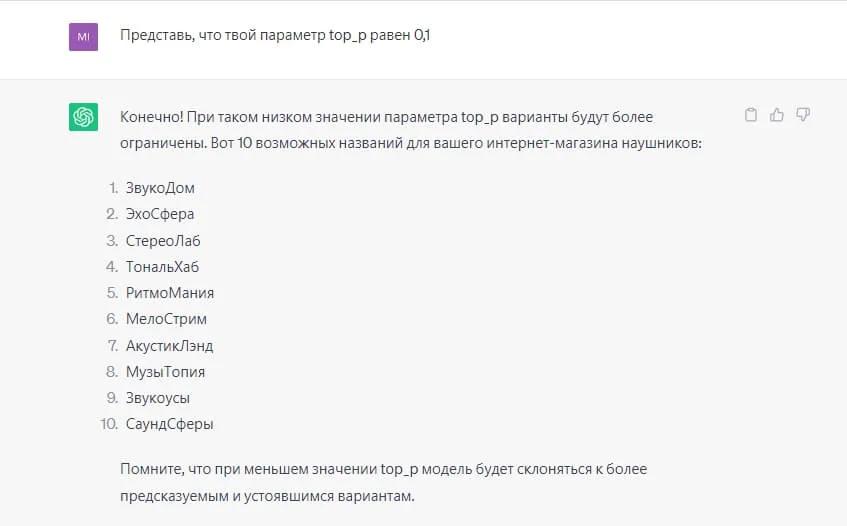Click on МелоСтрим in the list

pos(166,319)
